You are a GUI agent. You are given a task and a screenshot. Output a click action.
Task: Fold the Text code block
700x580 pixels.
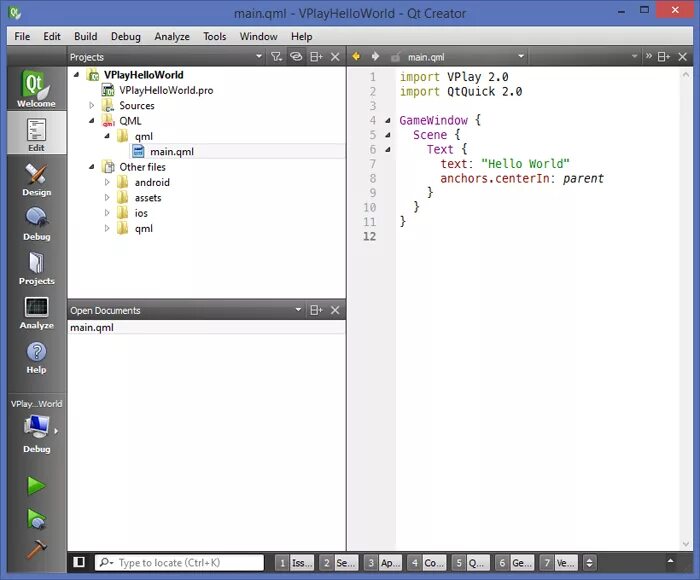(388, 150)
